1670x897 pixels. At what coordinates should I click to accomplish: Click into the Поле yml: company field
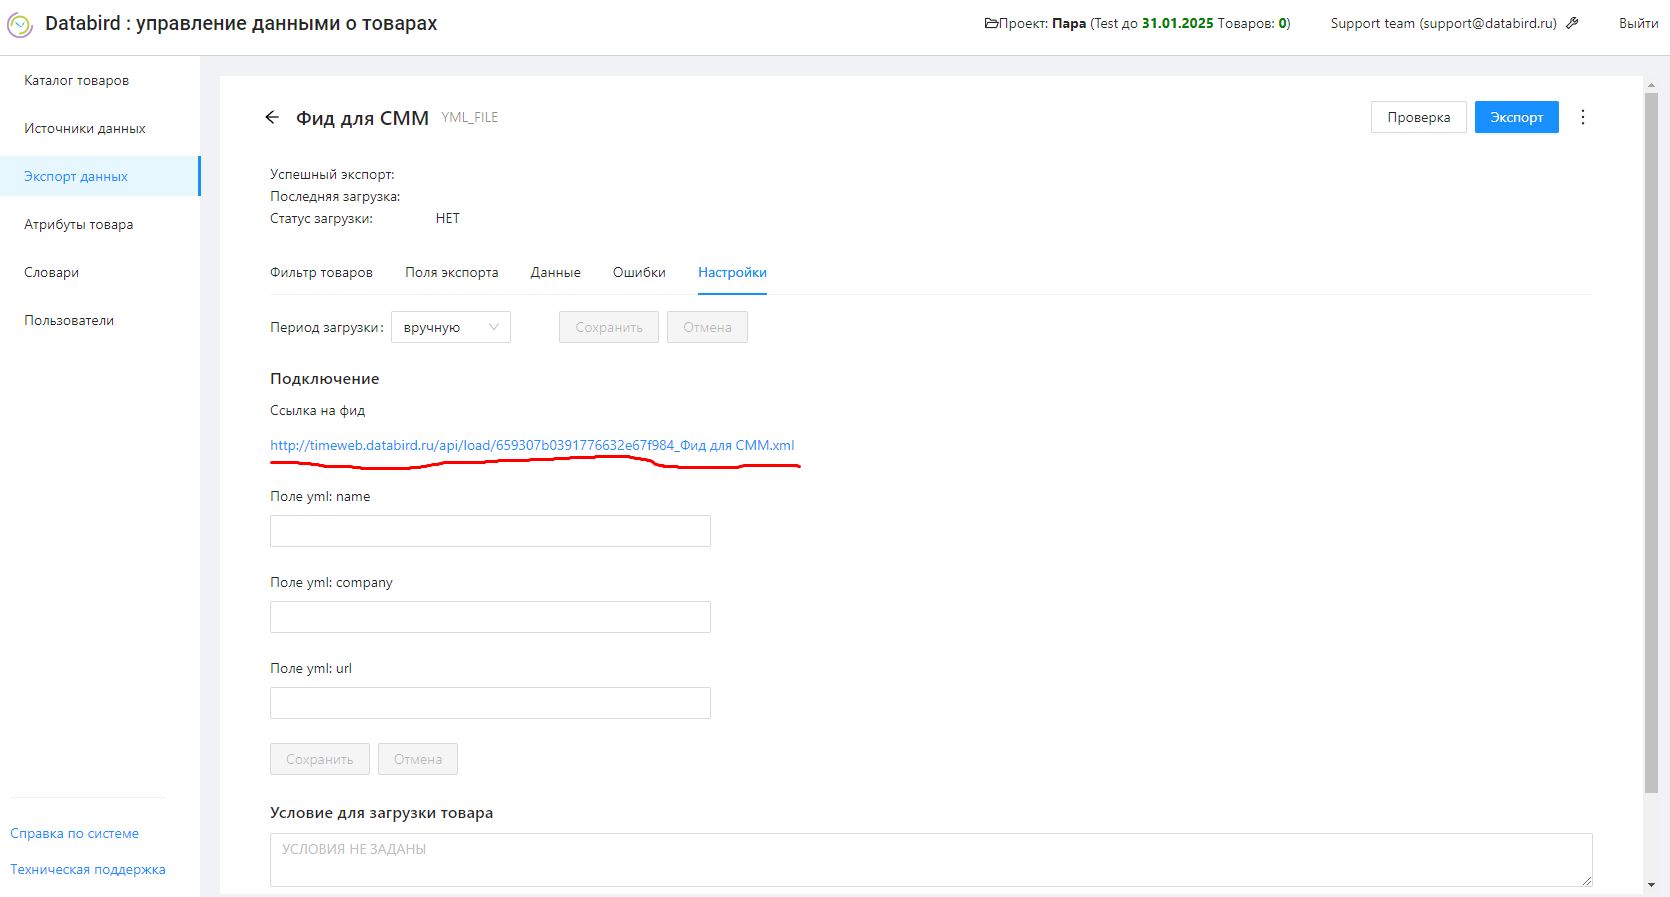pos(490,617)
